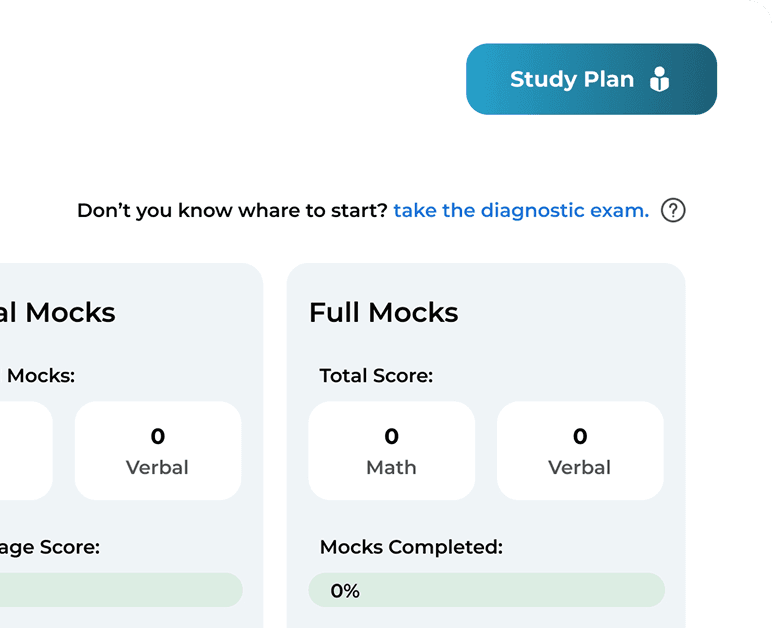This screenshot has height=628, width=772.
Task: Click the reader icon in Study Plan
Action: click(659, 79)
